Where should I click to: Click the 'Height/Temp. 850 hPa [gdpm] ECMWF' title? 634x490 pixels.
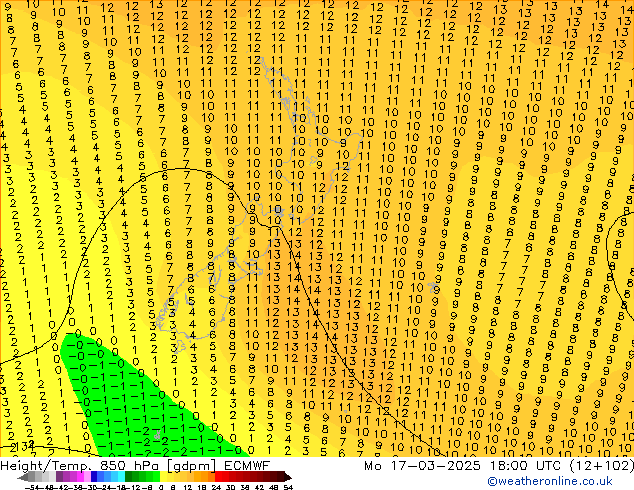pos(135,466)
